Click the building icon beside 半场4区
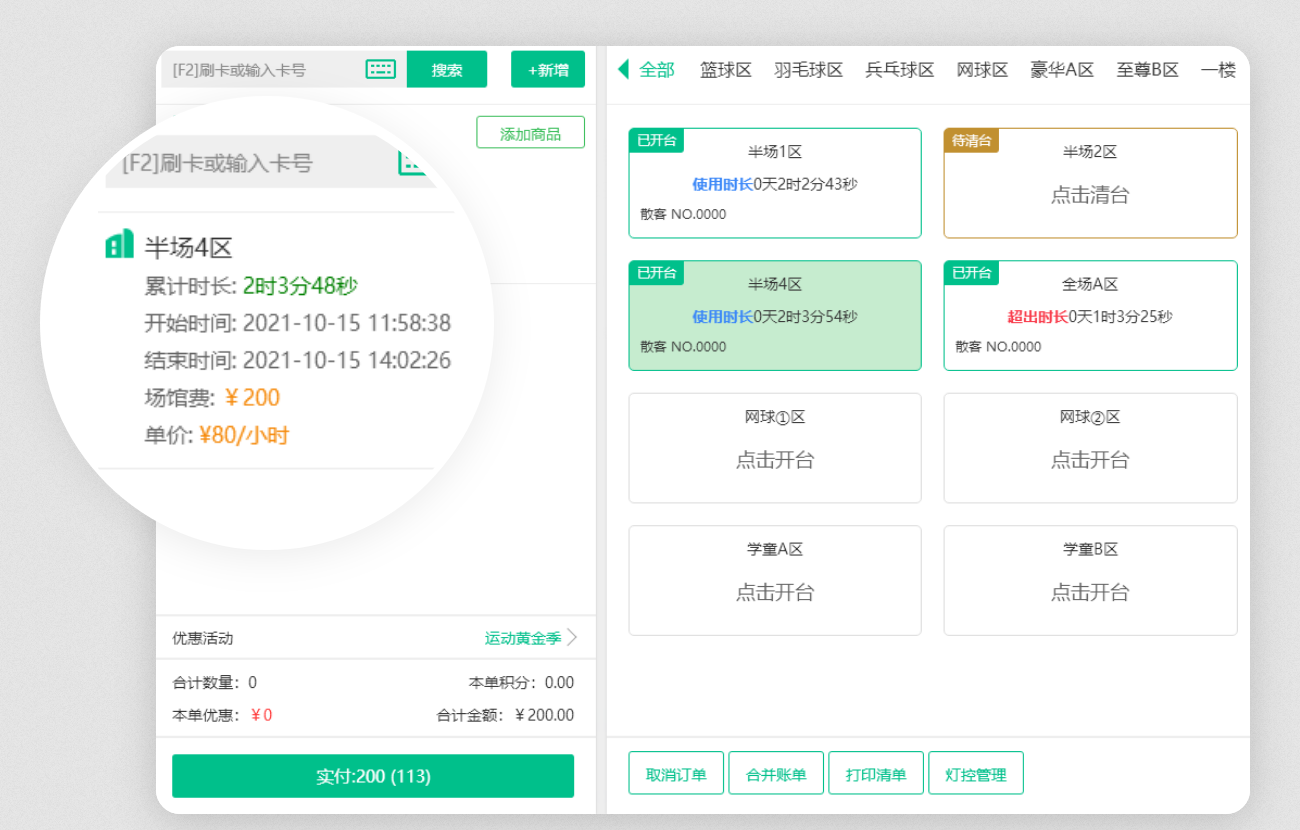The width and height of the screenshot is (1300, 830). pos(119,242)
